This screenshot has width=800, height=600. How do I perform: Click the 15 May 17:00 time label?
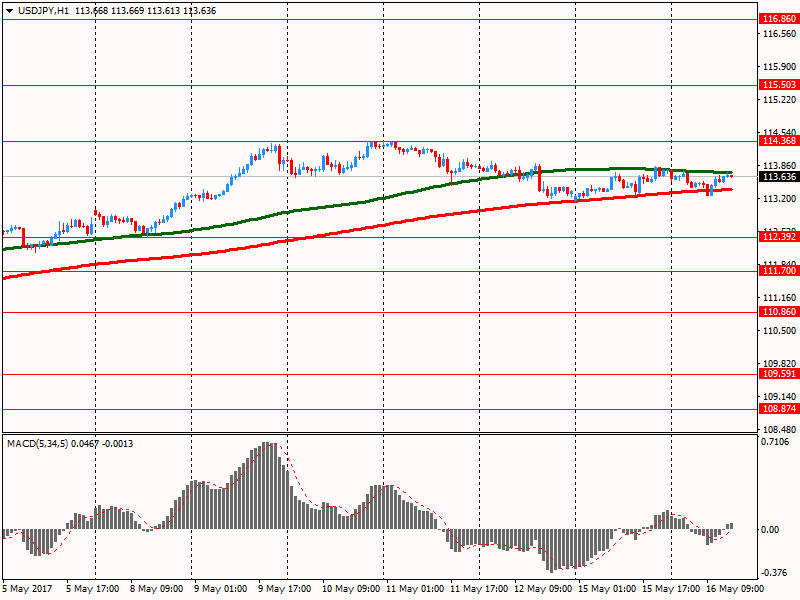[671, 589]
